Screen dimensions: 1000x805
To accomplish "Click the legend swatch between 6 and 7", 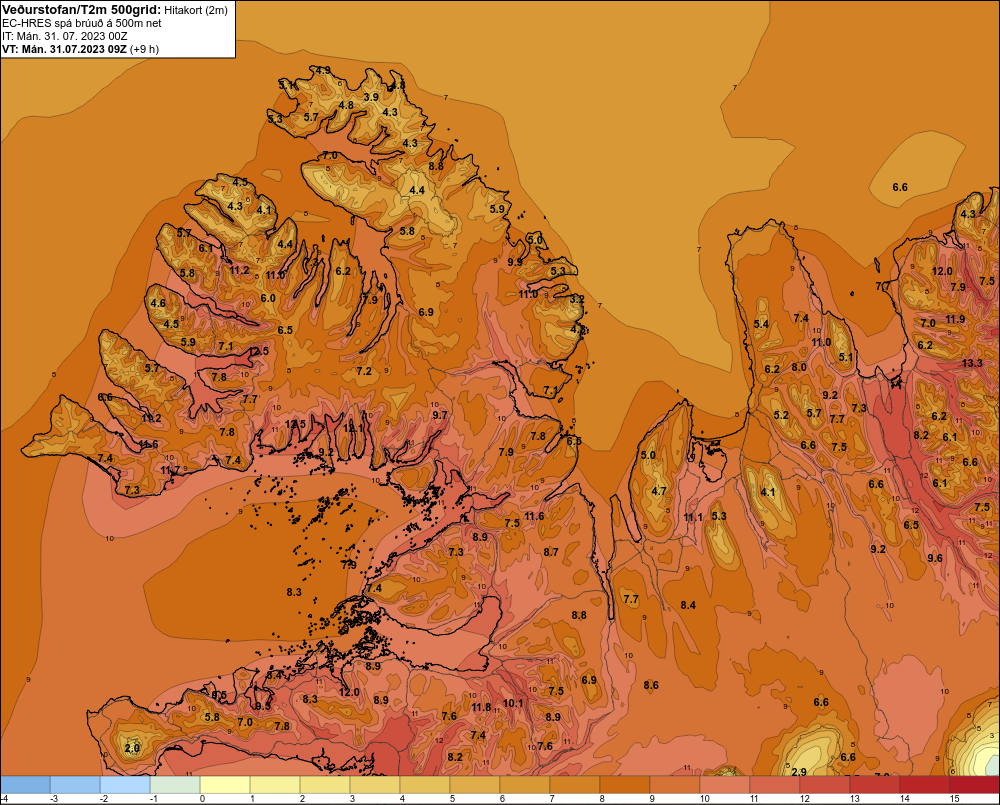I will 525,785.
